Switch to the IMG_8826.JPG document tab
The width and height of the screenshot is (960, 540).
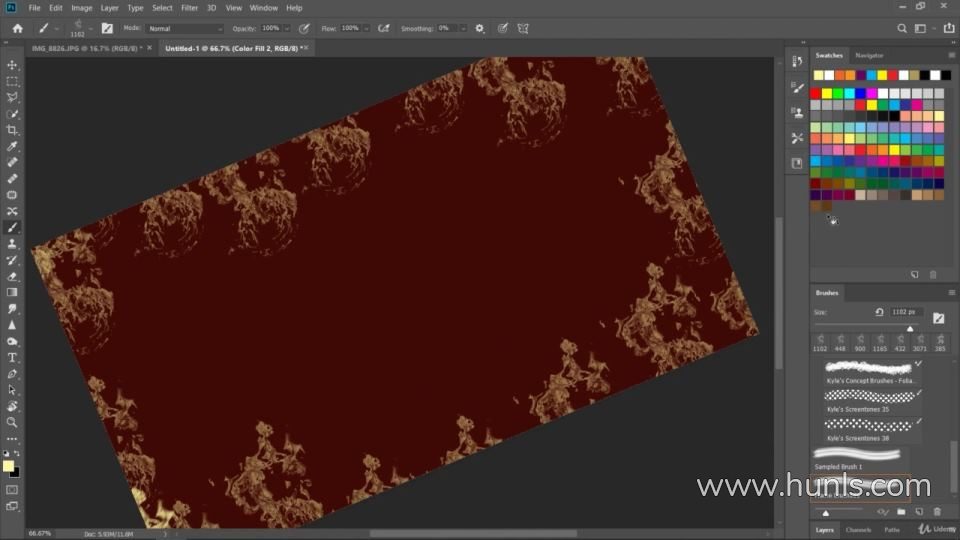pos(86,48)
